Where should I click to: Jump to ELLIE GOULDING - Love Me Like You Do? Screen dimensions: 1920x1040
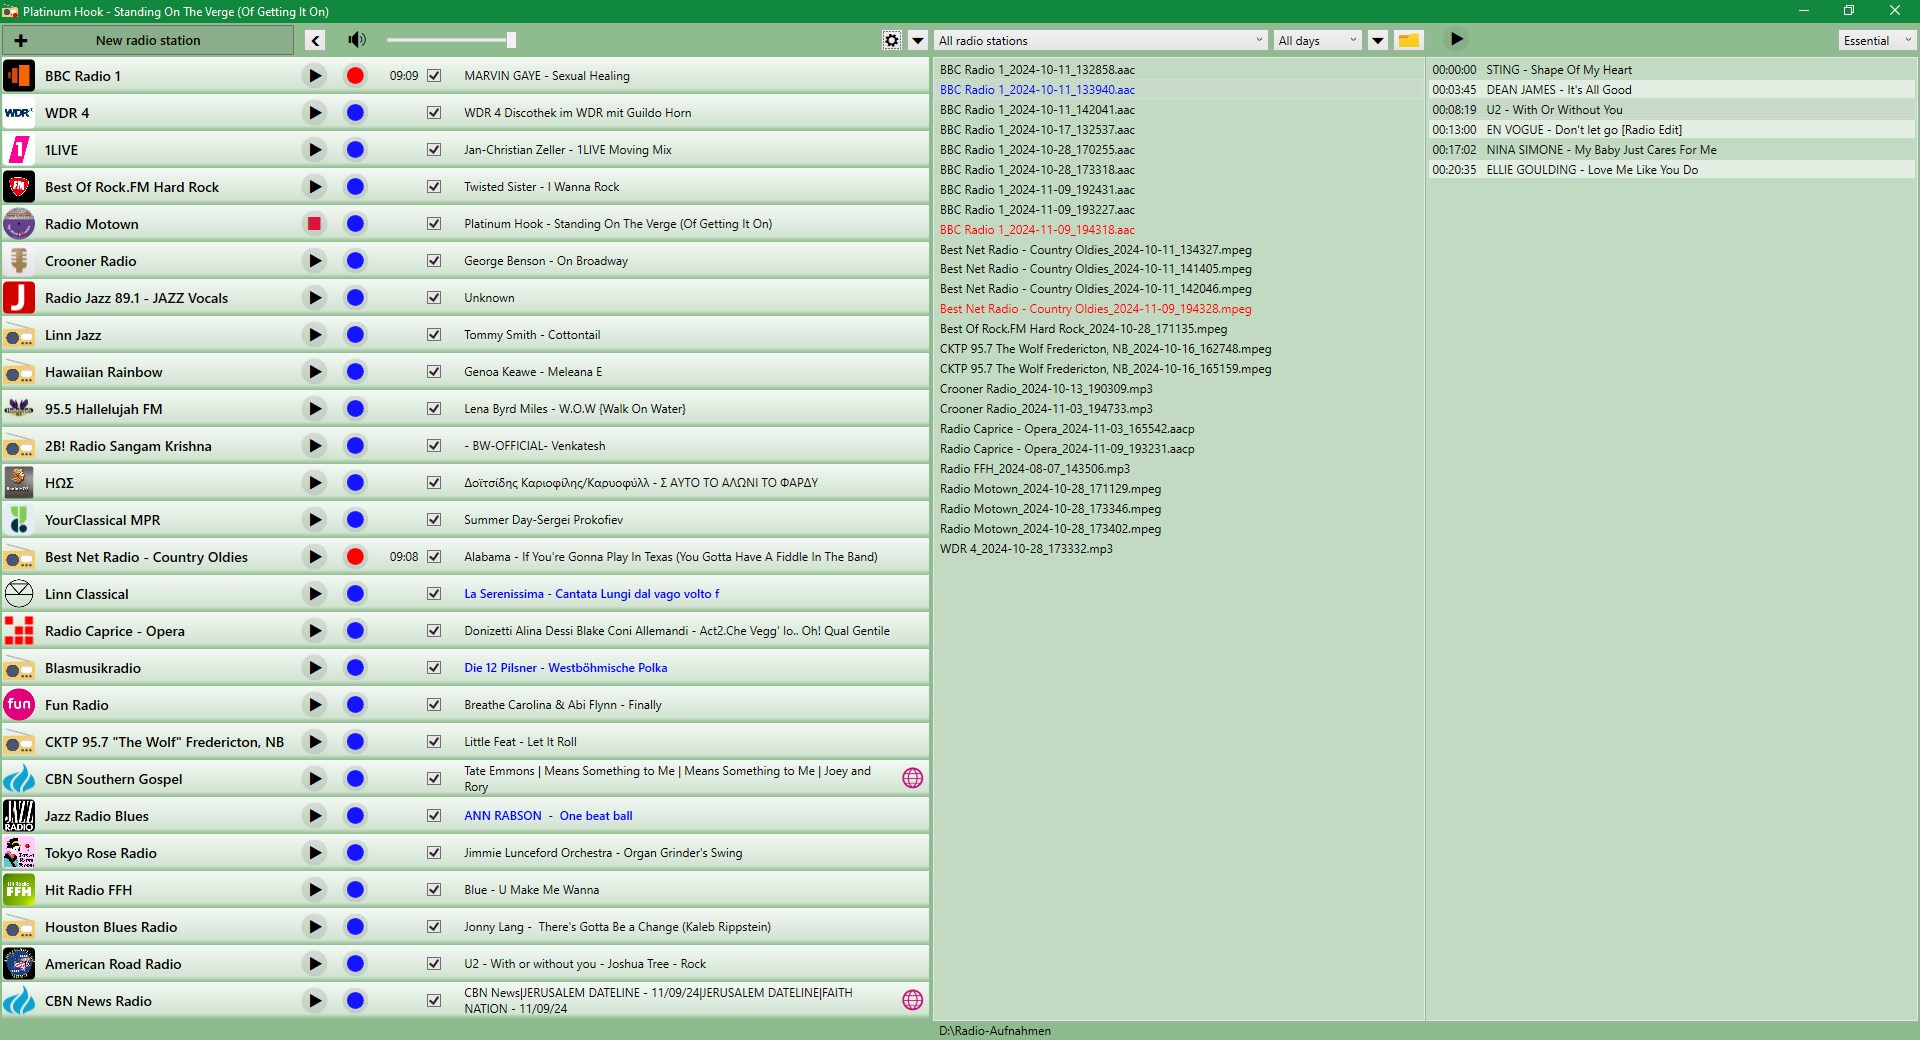[x=1592, y=170]
